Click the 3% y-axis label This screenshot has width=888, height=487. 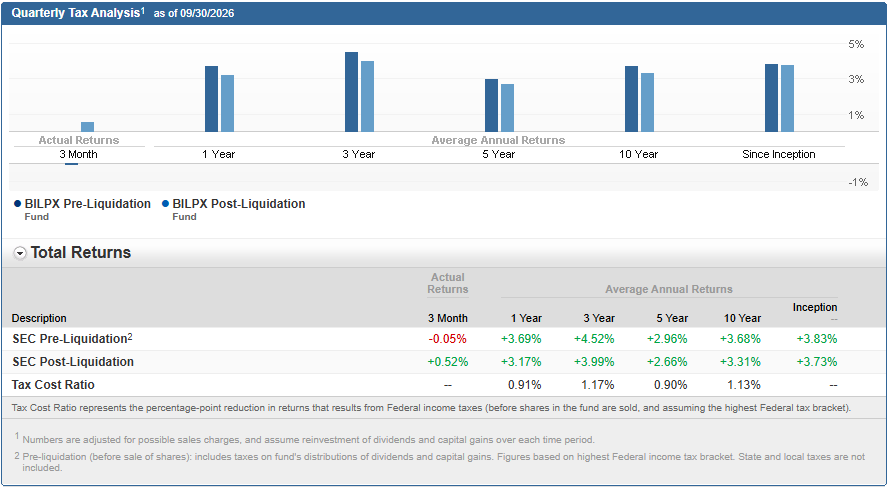pyautogui.click(x=856, y=80)
